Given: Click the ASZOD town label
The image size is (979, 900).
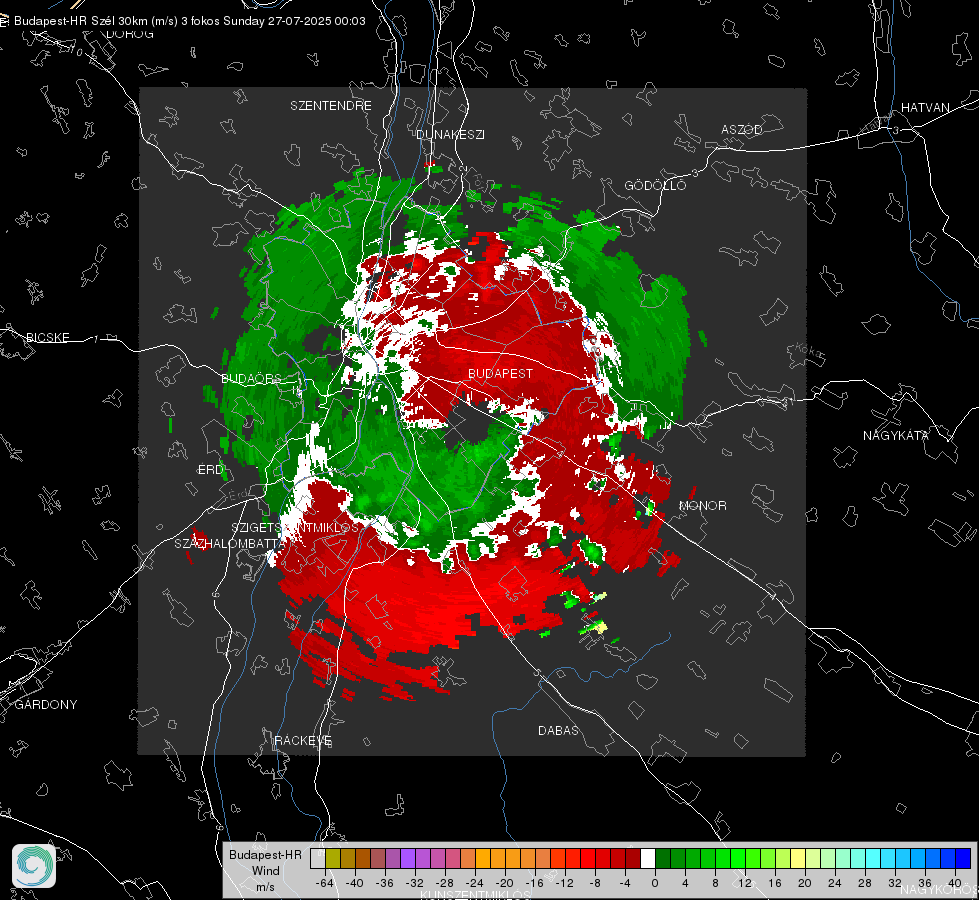Looking at the screenshot, I should point(742,129).
